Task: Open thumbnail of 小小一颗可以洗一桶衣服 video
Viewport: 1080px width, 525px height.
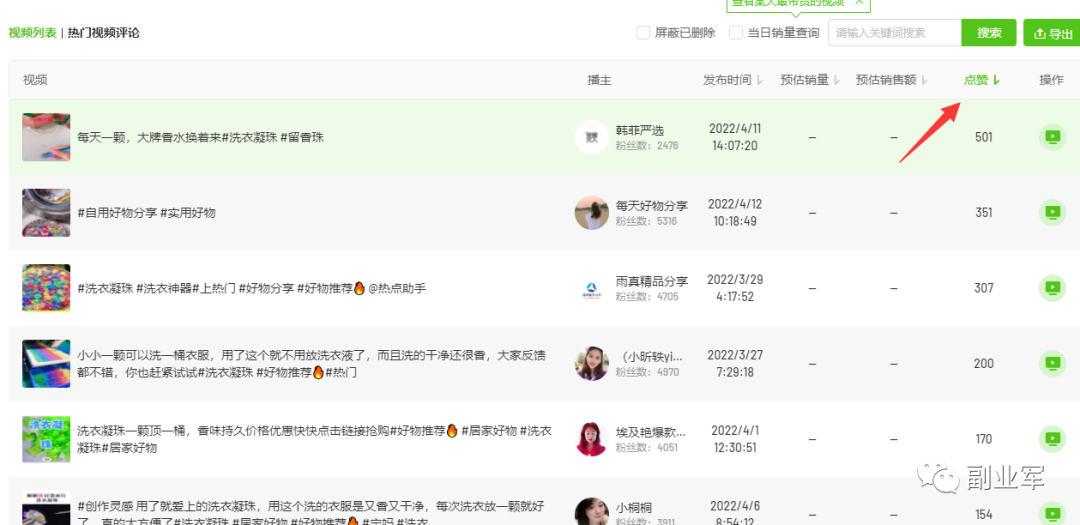Action: [46, 363]
